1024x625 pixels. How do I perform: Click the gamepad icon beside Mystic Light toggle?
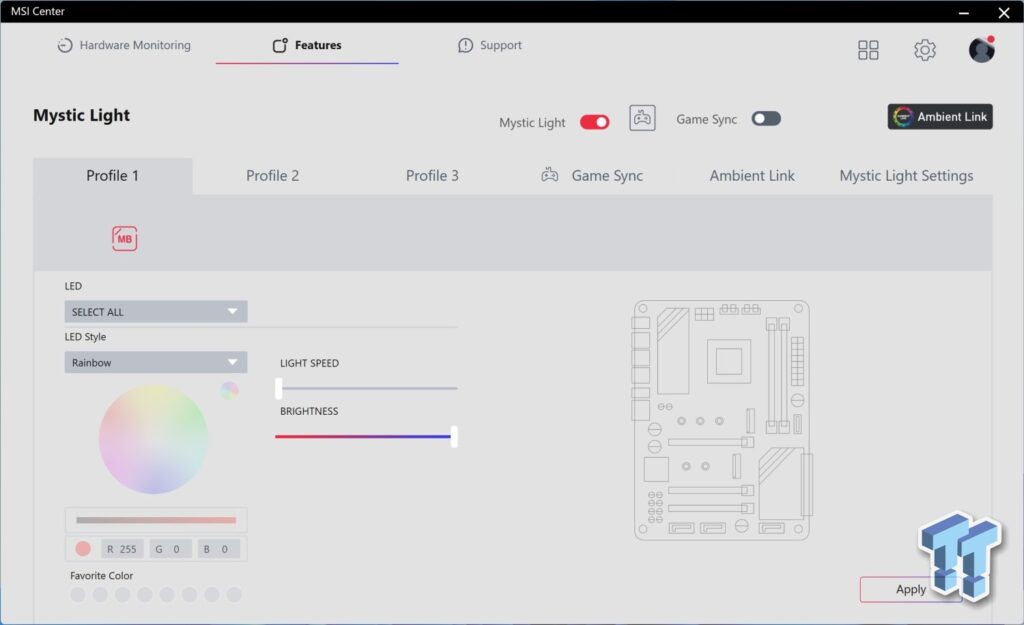click(642, 118)
